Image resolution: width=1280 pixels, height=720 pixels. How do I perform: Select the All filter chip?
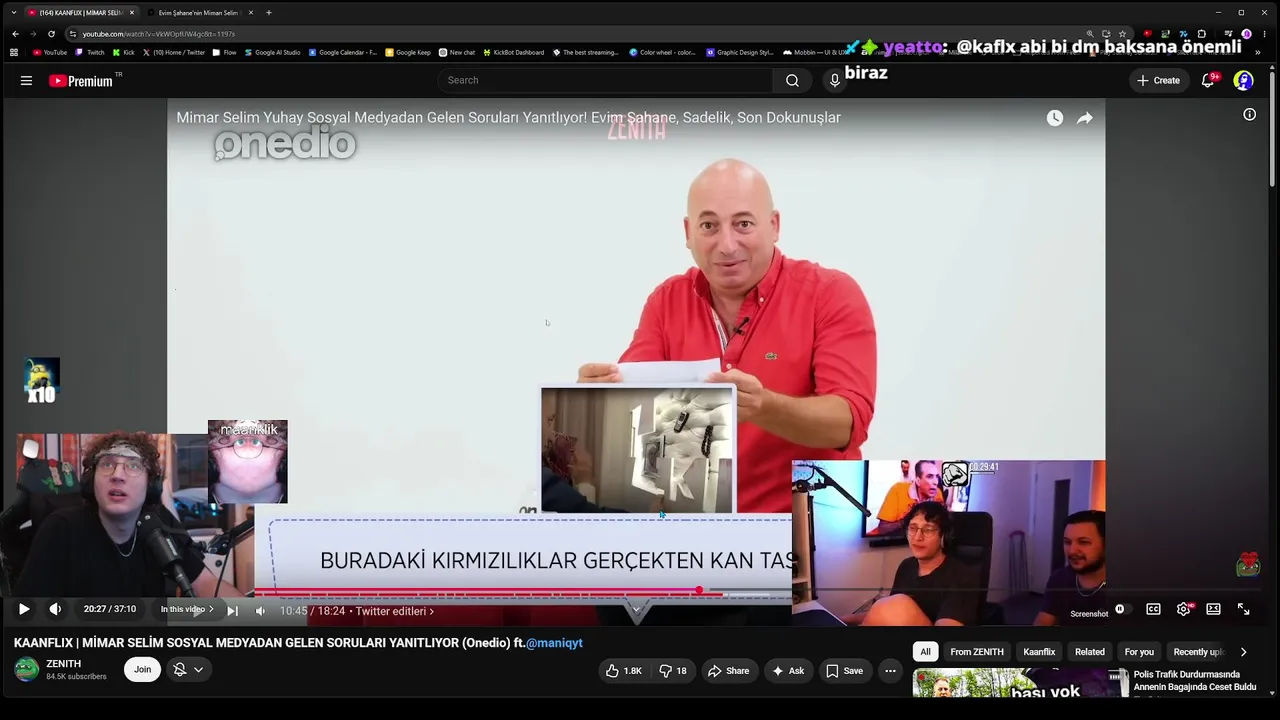(925, 652)
